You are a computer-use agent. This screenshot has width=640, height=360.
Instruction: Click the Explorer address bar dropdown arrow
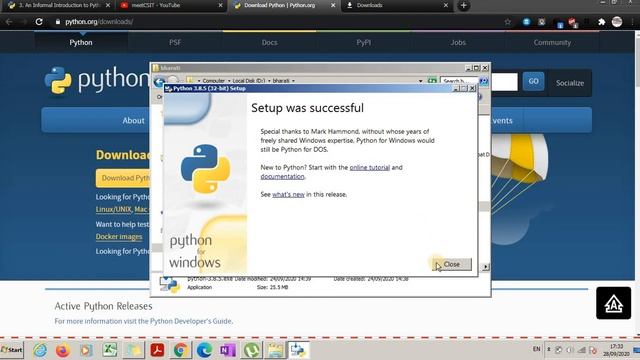coord(420,81)
